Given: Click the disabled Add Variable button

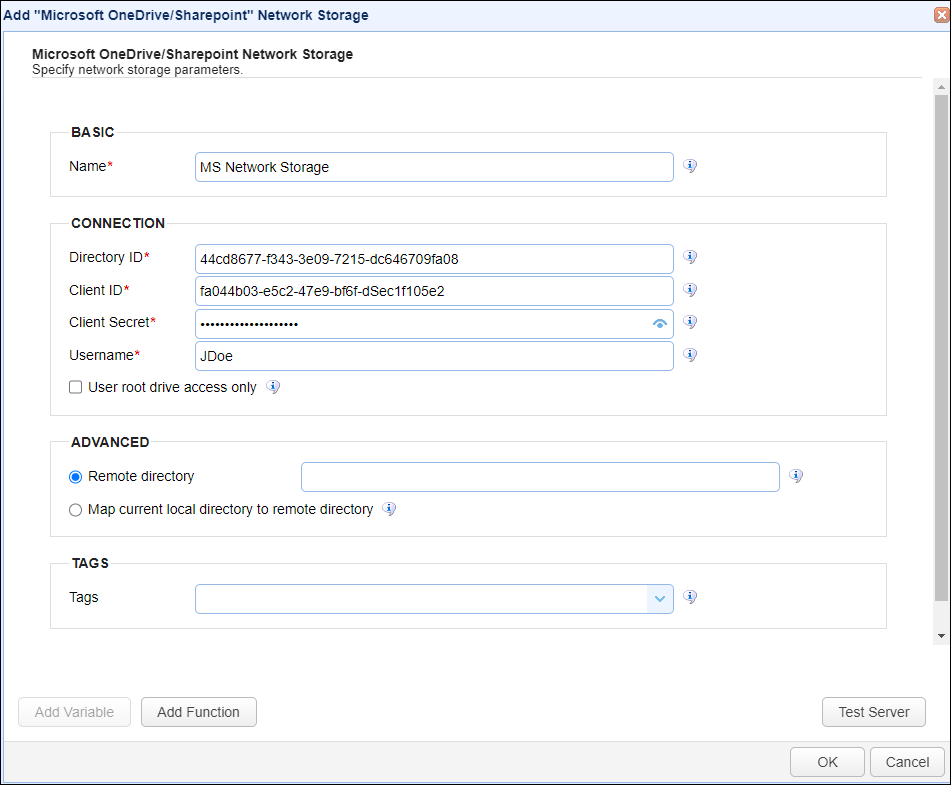Looking at the screenshot, I should click(x=74, y=712).
